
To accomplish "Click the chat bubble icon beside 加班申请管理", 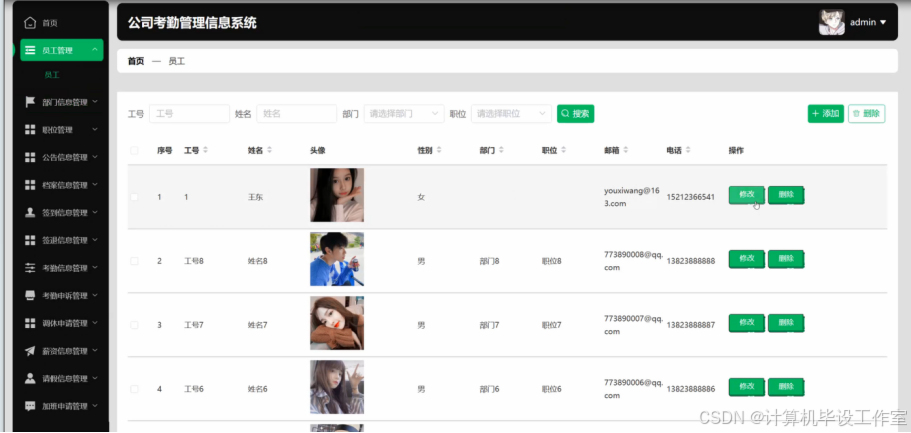I will (x=30, y=406).
